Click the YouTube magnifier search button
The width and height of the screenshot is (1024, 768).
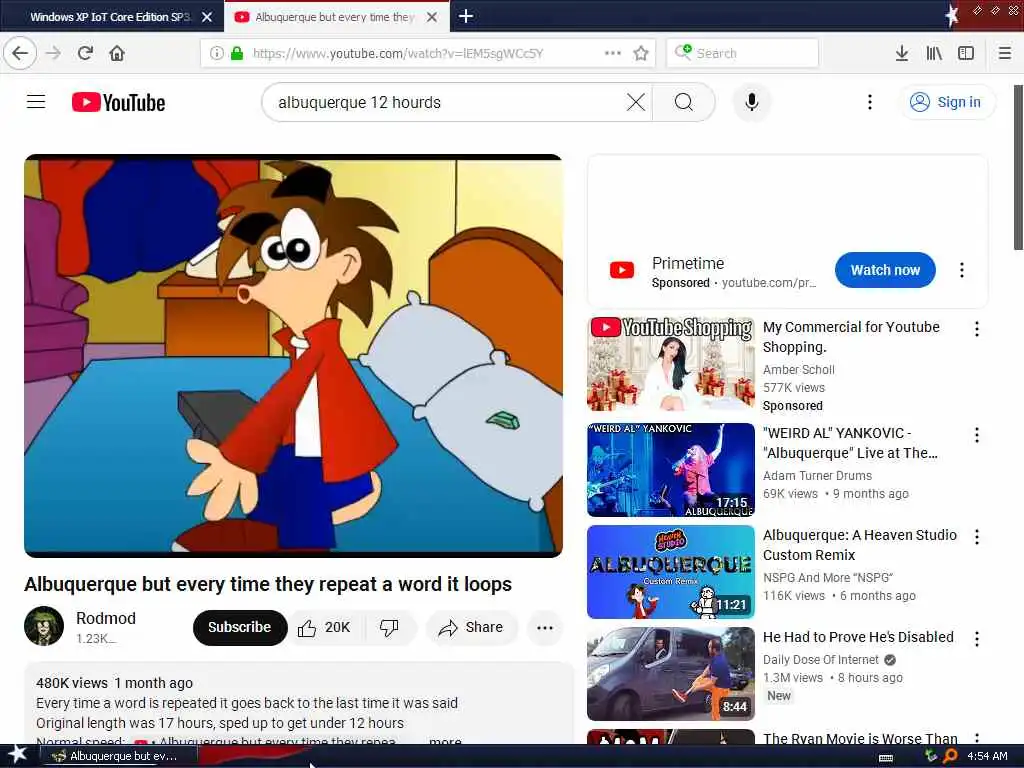[x=684, y=102]
